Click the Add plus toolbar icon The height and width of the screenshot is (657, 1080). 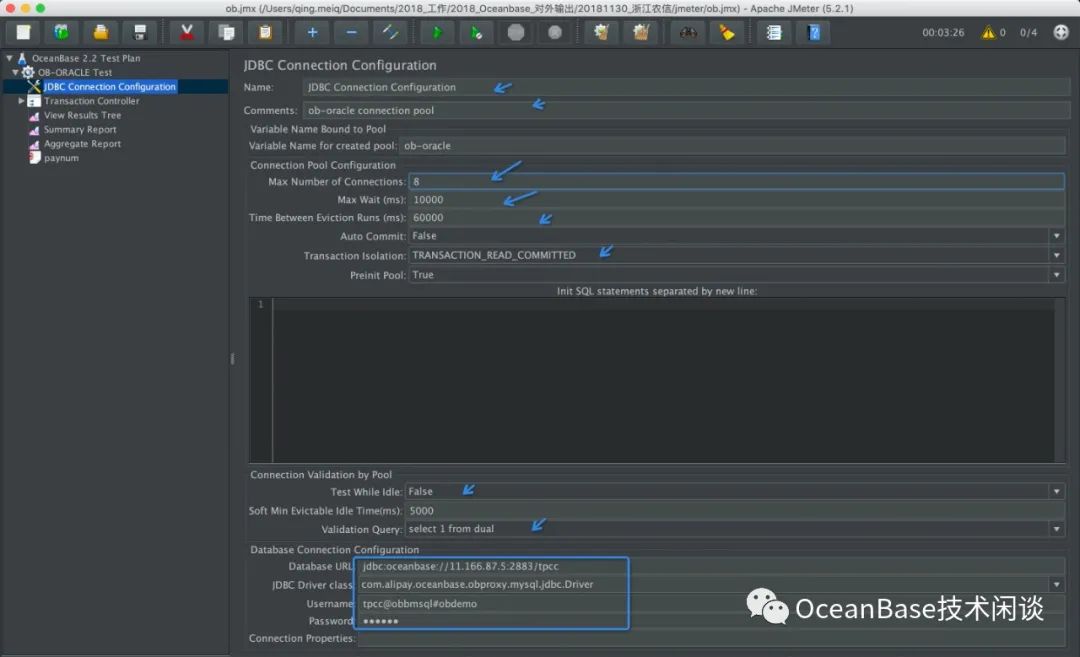point(312,32)
